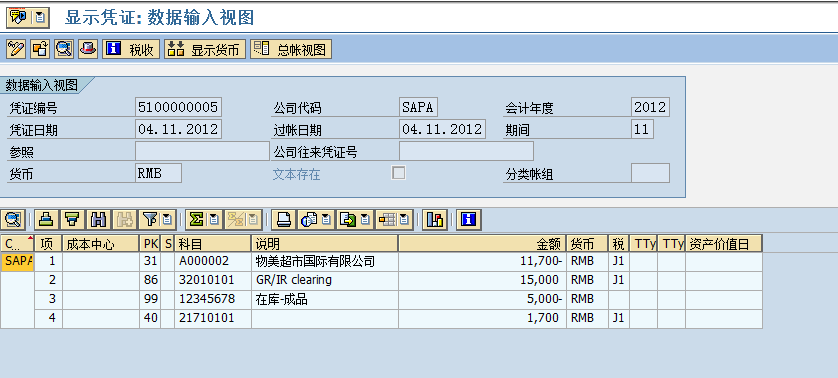Open the 总帐视图 button

291,49
